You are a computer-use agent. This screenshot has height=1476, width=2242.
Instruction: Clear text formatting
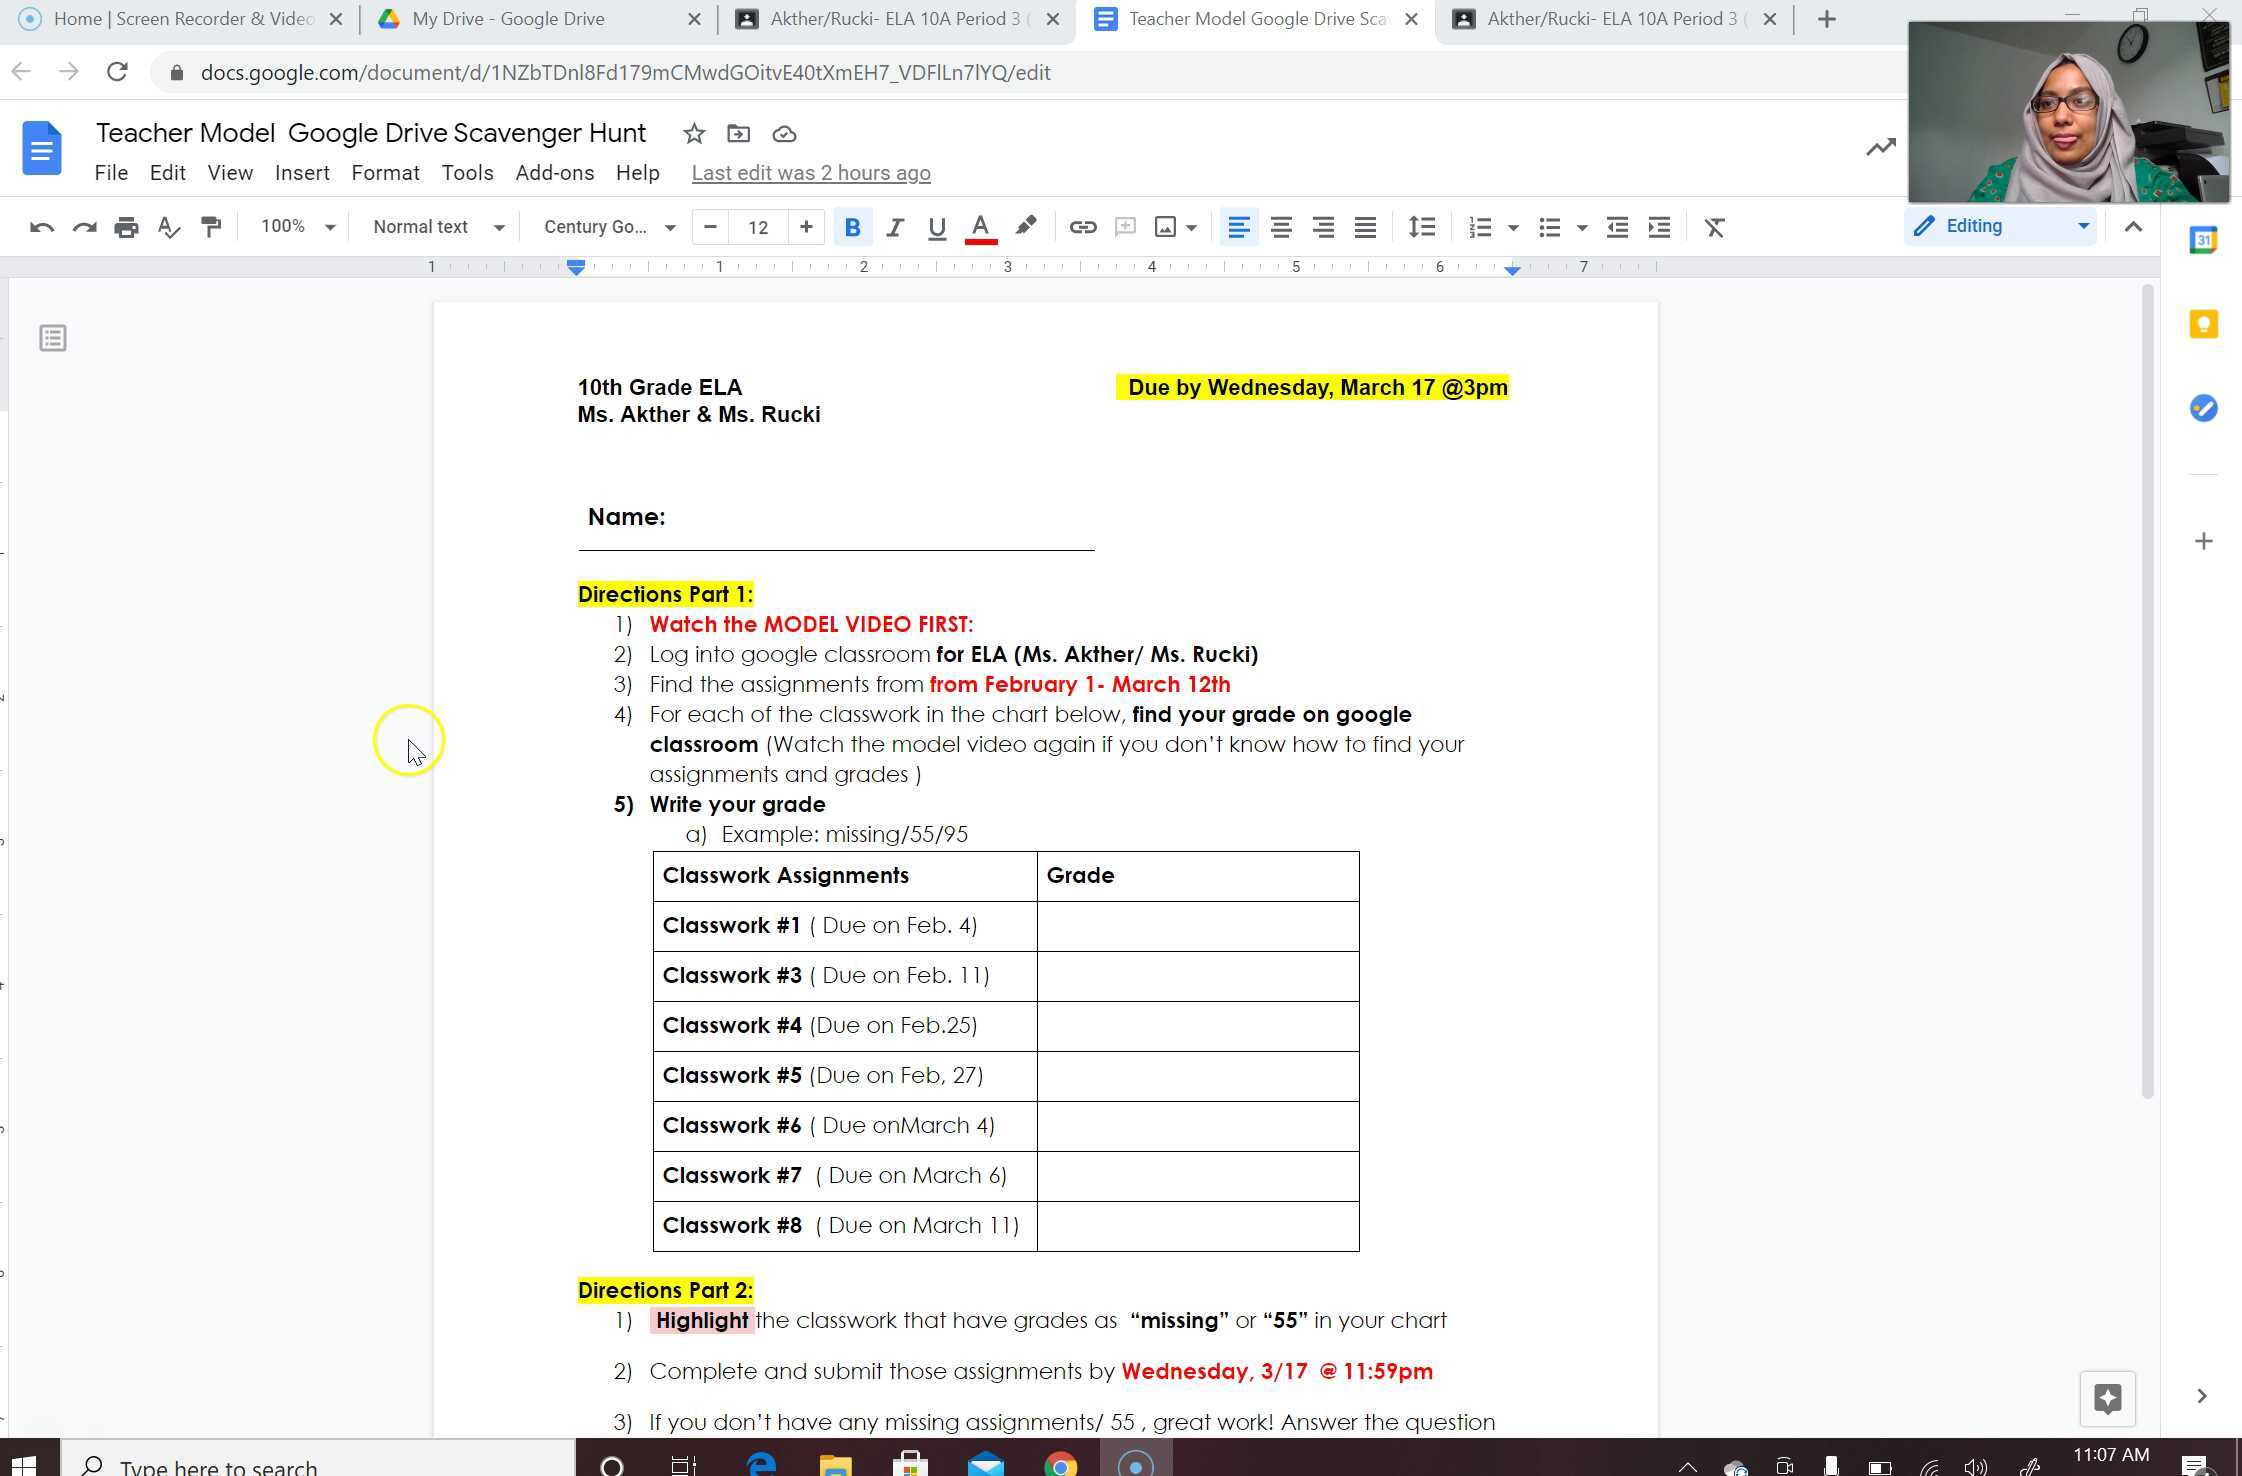point(1714,227)
